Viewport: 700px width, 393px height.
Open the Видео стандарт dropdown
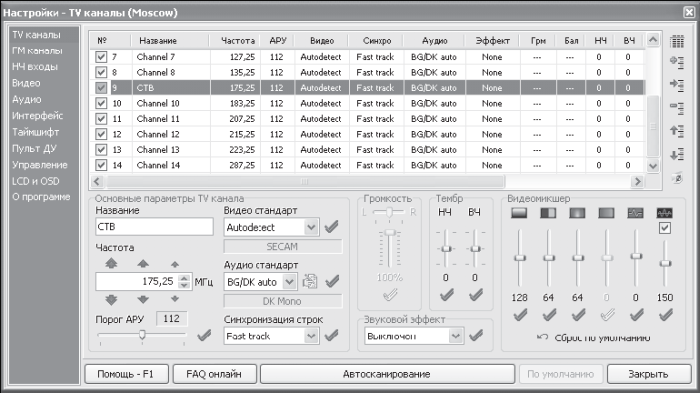(x=311, y=227)
